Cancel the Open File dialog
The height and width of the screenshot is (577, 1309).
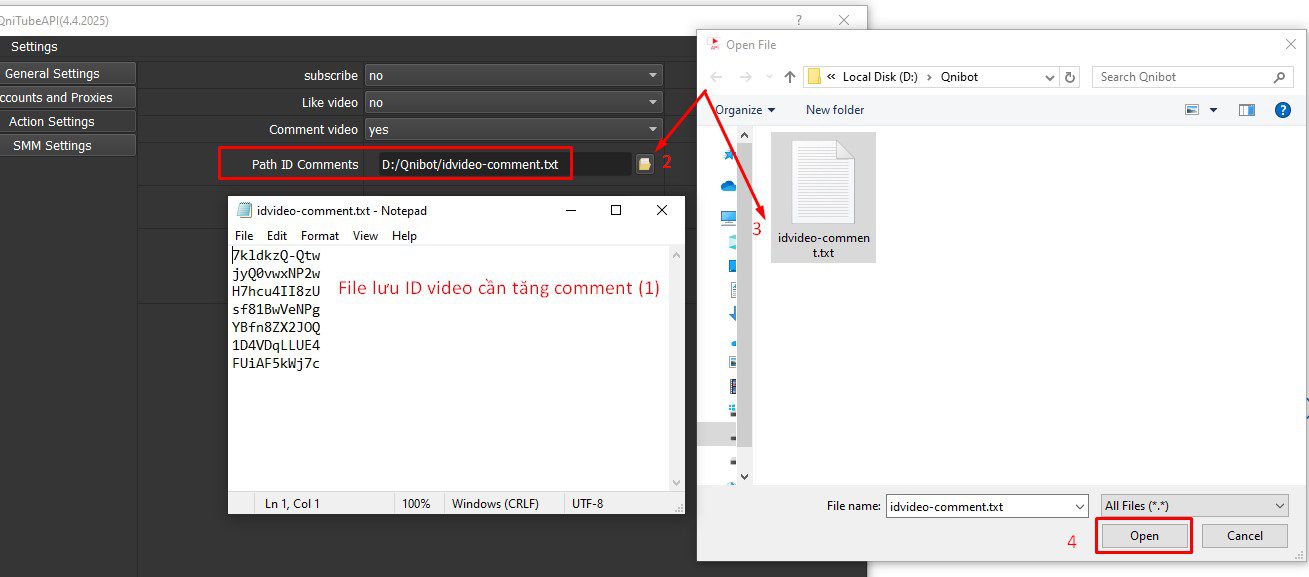tap(1245, 536)
